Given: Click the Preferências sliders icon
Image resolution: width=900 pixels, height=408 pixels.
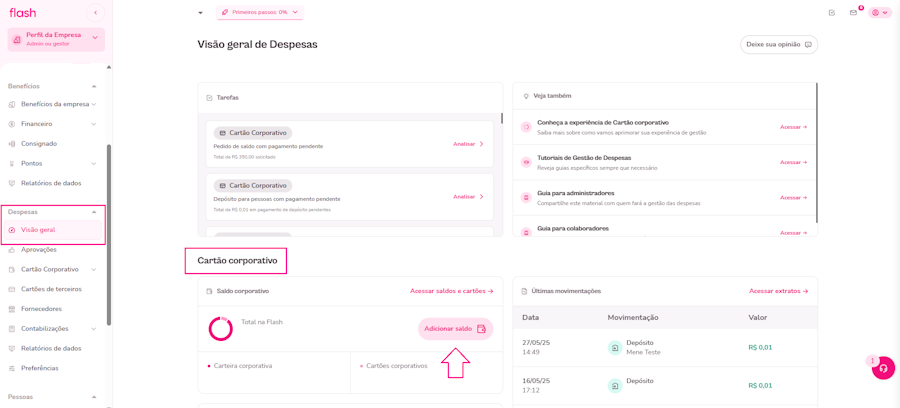Looking at the screenshot, I should (x=12, y=368).
